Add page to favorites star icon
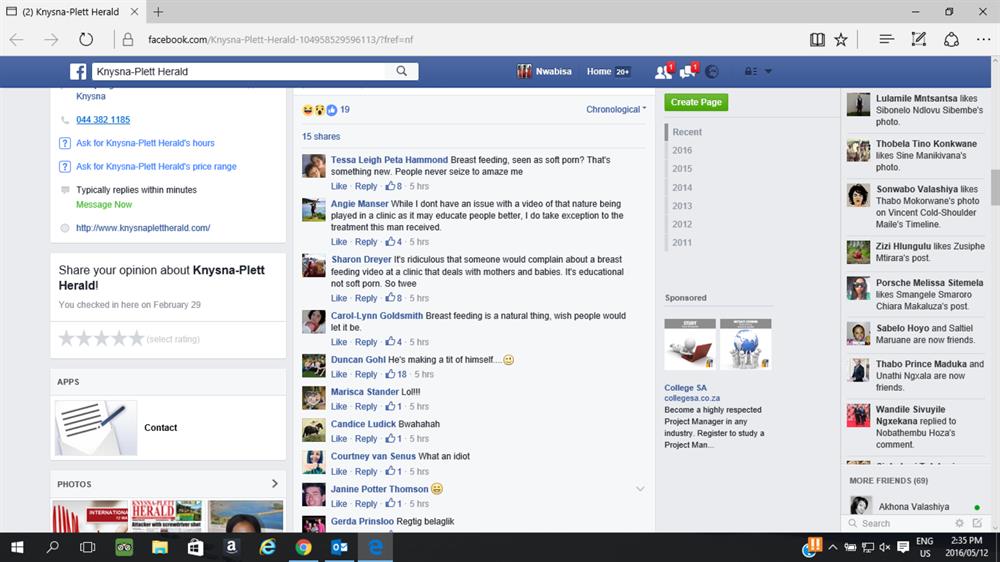The height and width of the screenshot is (562, 1000). pyautogui.click(x=841, y=40)
